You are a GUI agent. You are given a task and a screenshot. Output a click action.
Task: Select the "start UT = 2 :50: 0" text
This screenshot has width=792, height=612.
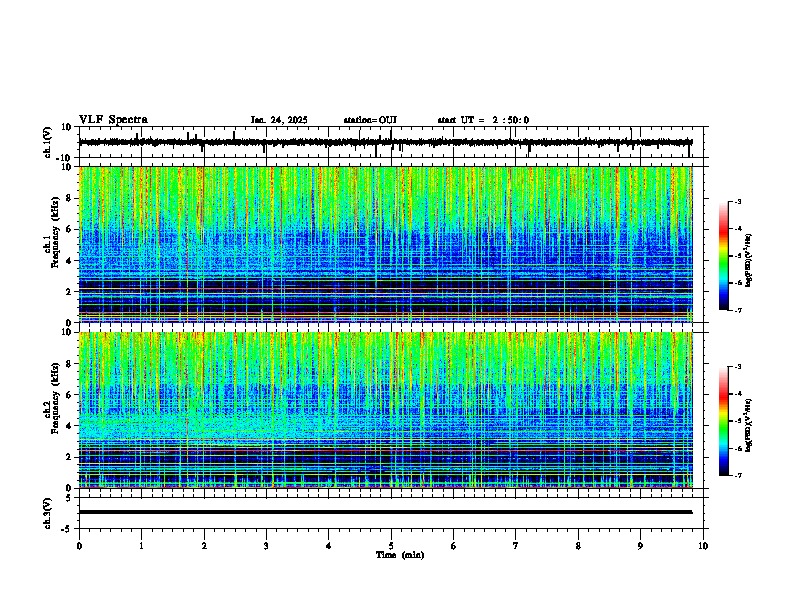(x=483, y=120)
